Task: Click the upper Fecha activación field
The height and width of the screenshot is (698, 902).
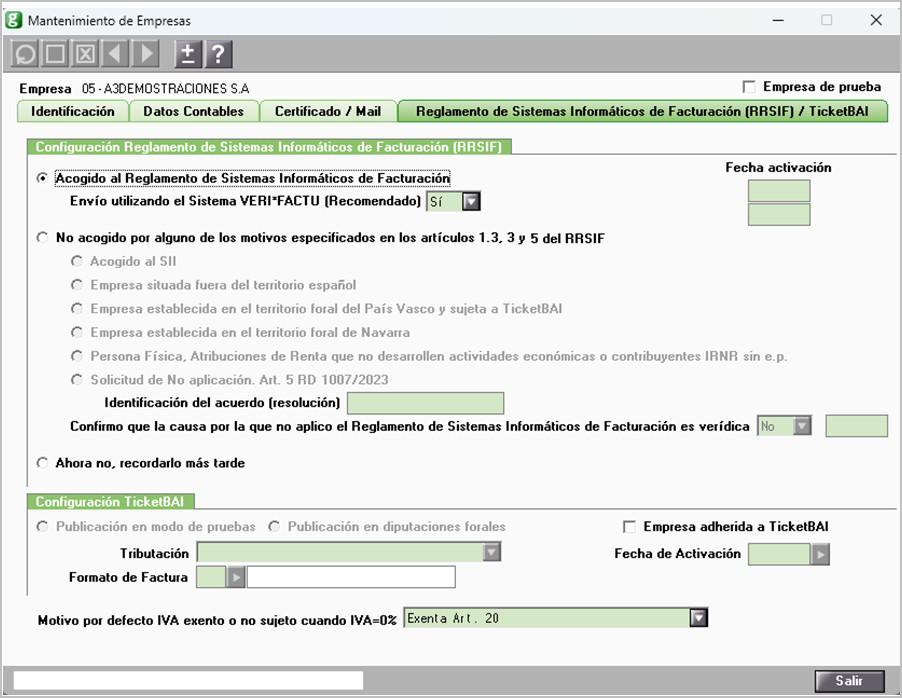Action: pos(779,190)
